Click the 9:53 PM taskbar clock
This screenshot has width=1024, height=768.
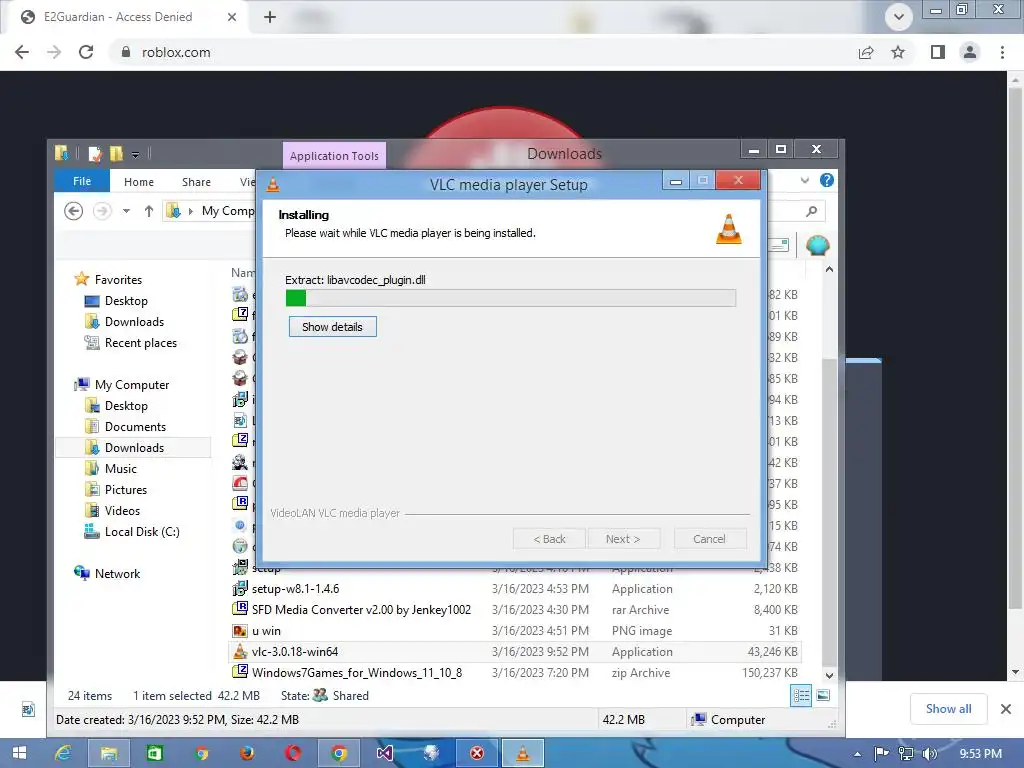pyautogui.click(x=980, y=754)
